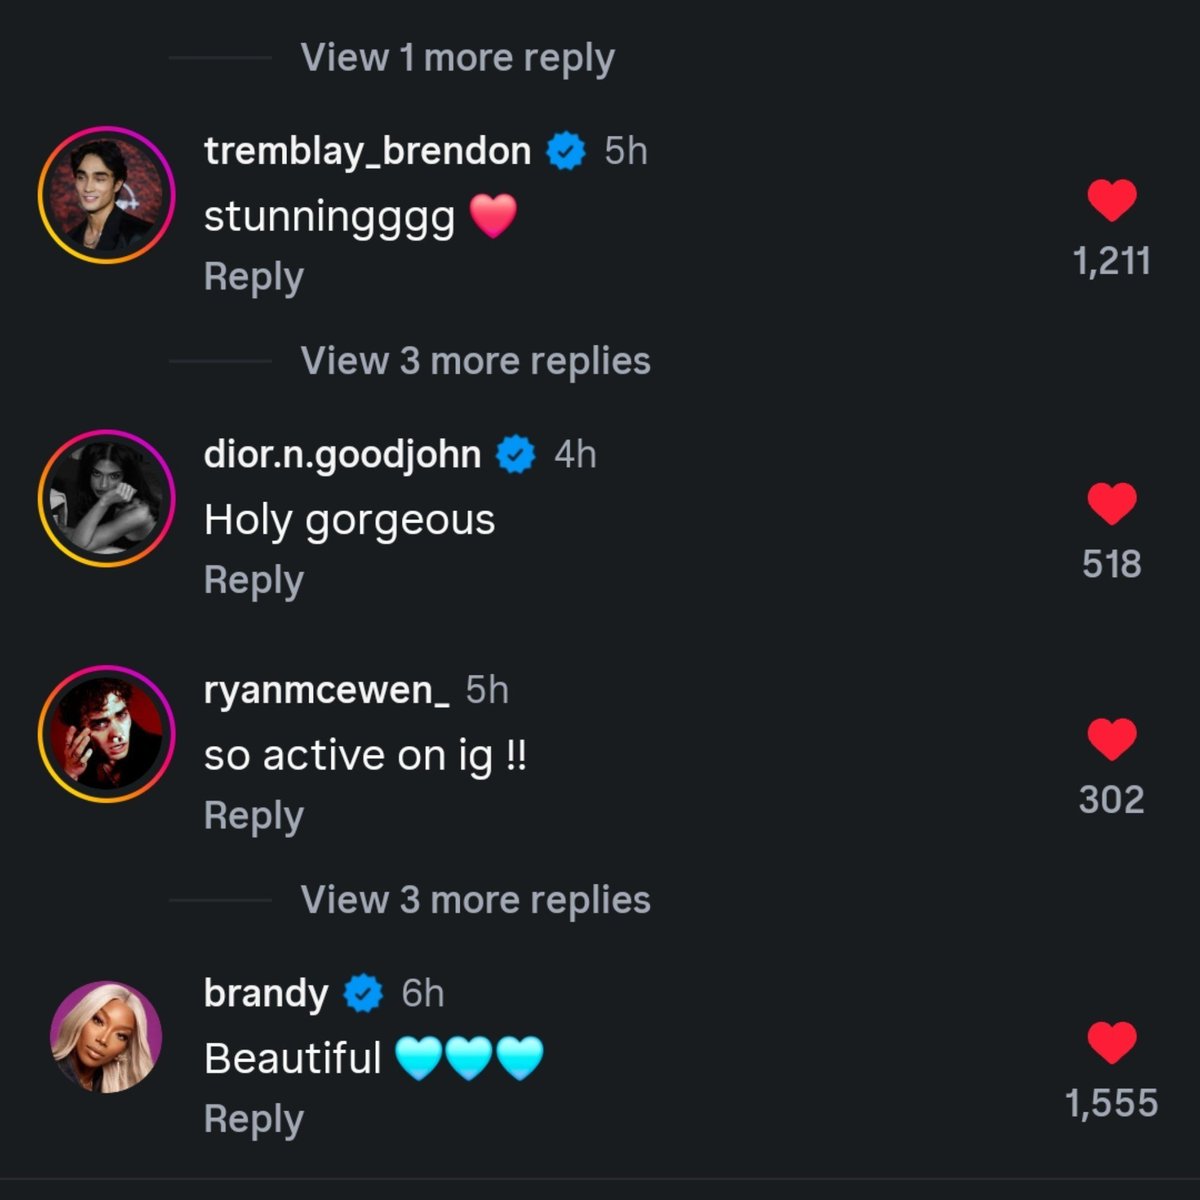Open brandy's profile picture
This screenshot has width=1200, height=1200.
point(106,1037)
